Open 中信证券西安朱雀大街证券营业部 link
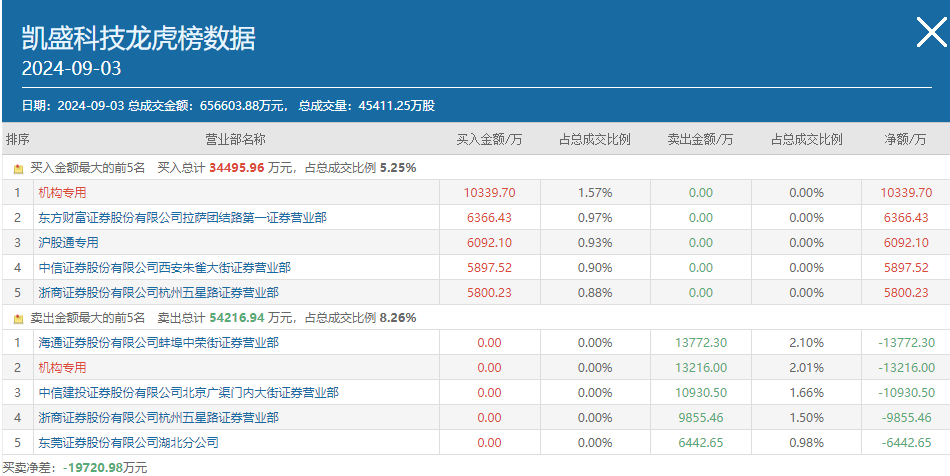This screenshot has width=950, height=476. pos(165,267)
